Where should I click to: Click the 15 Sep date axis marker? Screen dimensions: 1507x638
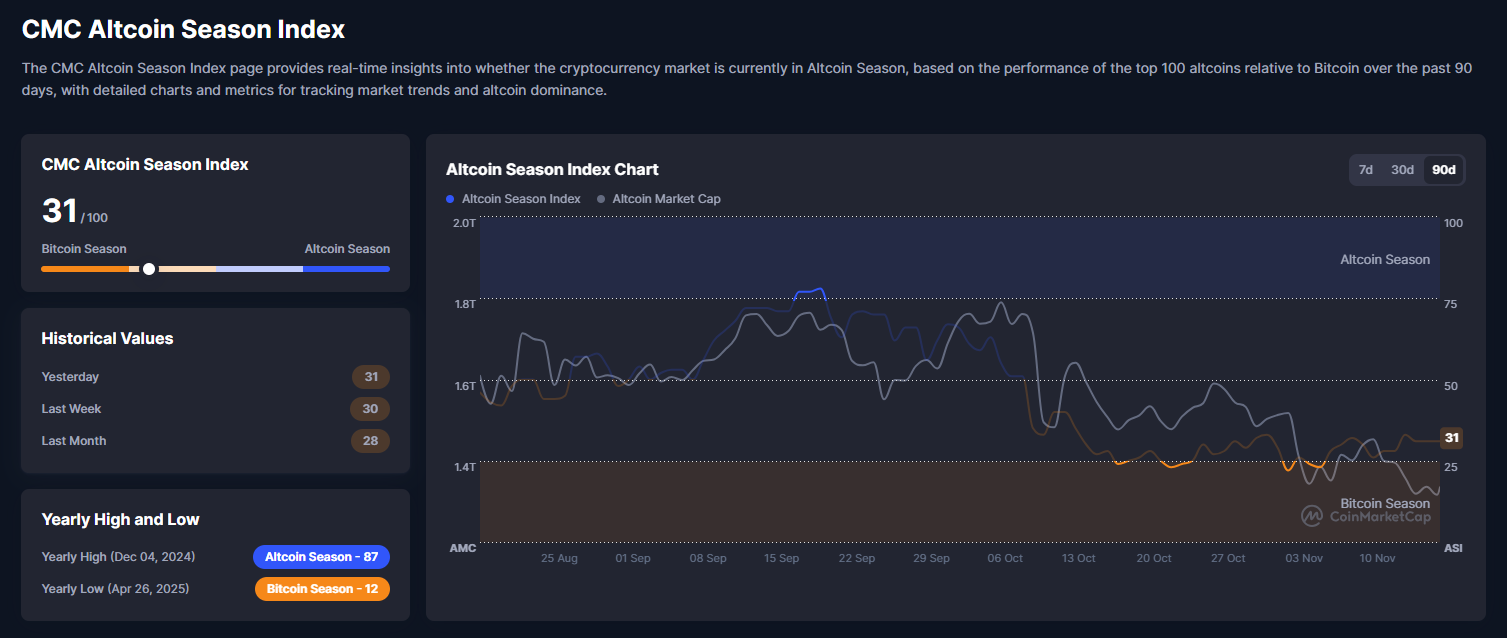[781, 558]
